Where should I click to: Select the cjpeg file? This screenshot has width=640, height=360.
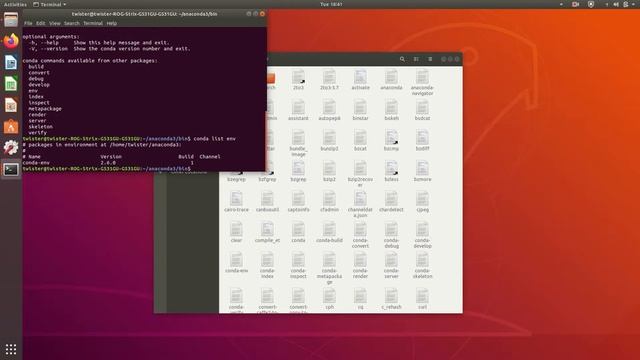click(422, 202)
